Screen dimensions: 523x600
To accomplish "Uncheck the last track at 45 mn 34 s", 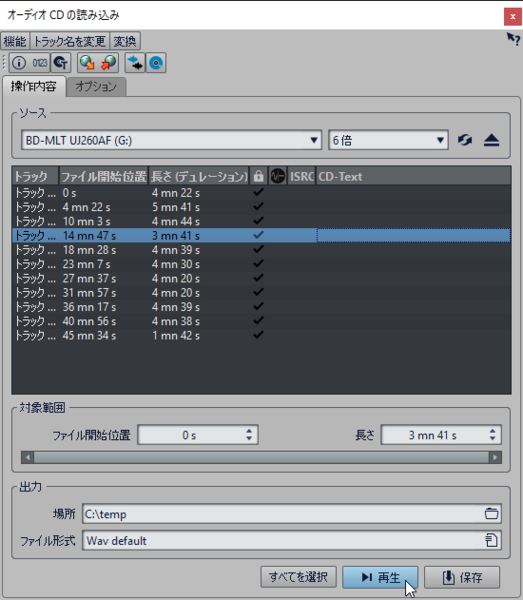I will pyautogui.click(x=258, y=335).
